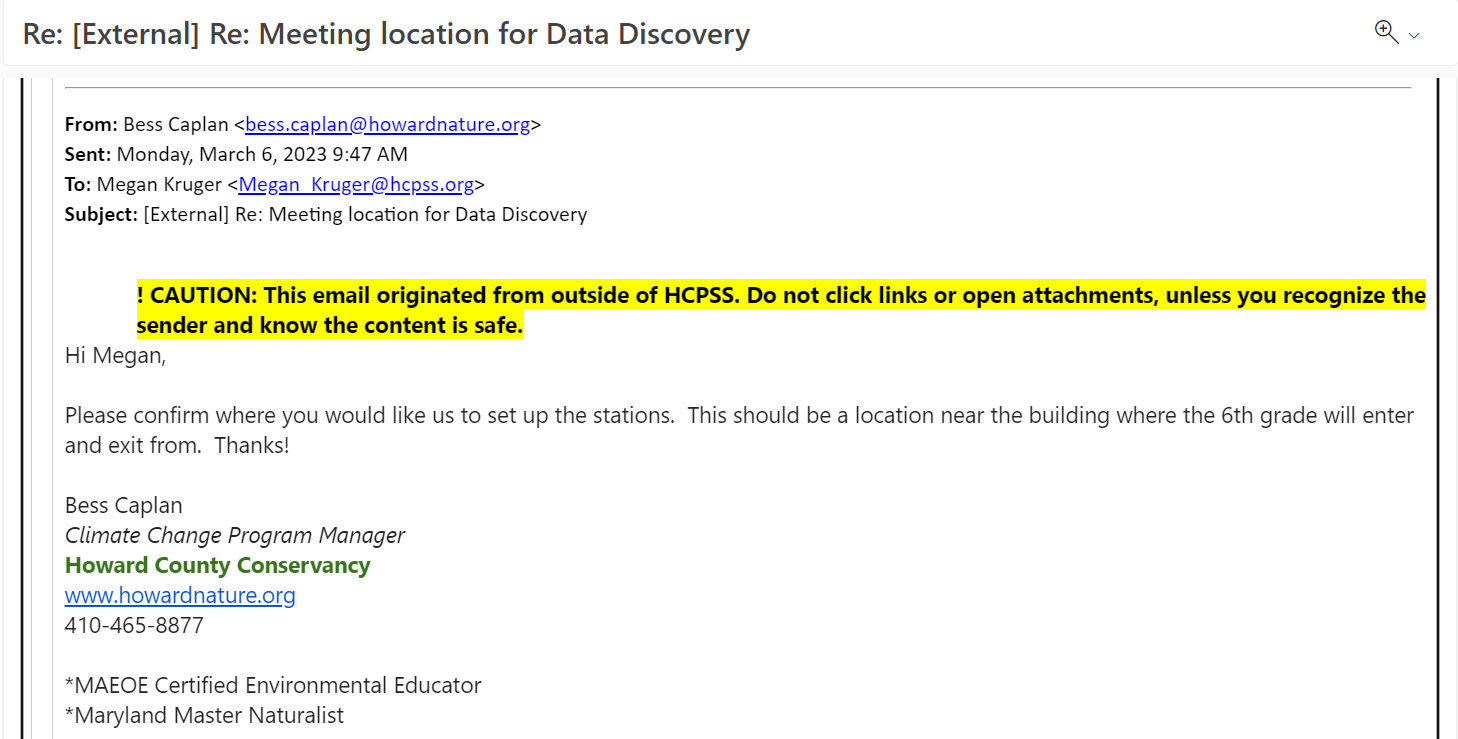
Task: Expand the zoom level dropdown chevron
Action: pos(1414,36)
